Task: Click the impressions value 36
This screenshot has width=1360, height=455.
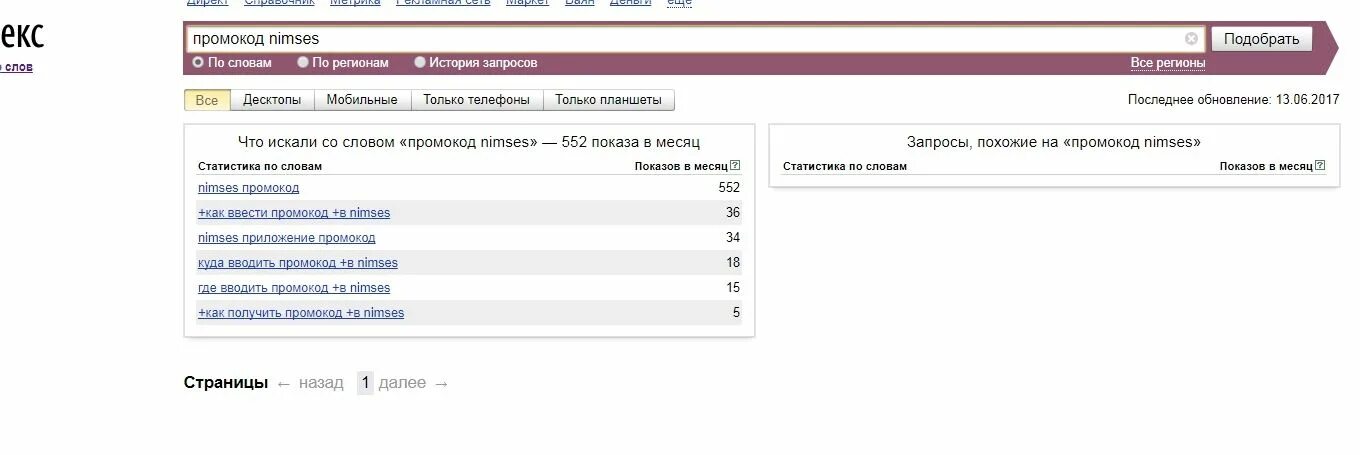Action: (733, 213)
